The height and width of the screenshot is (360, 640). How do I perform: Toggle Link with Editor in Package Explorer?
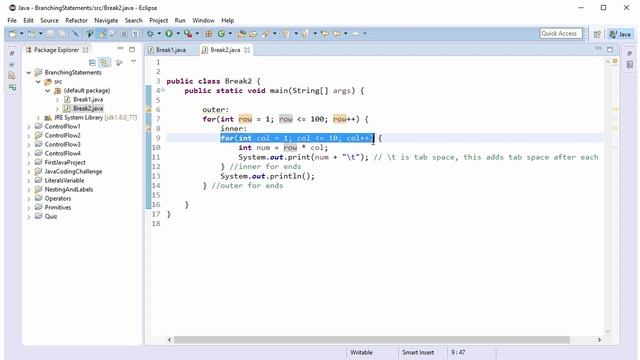[104, 62]
